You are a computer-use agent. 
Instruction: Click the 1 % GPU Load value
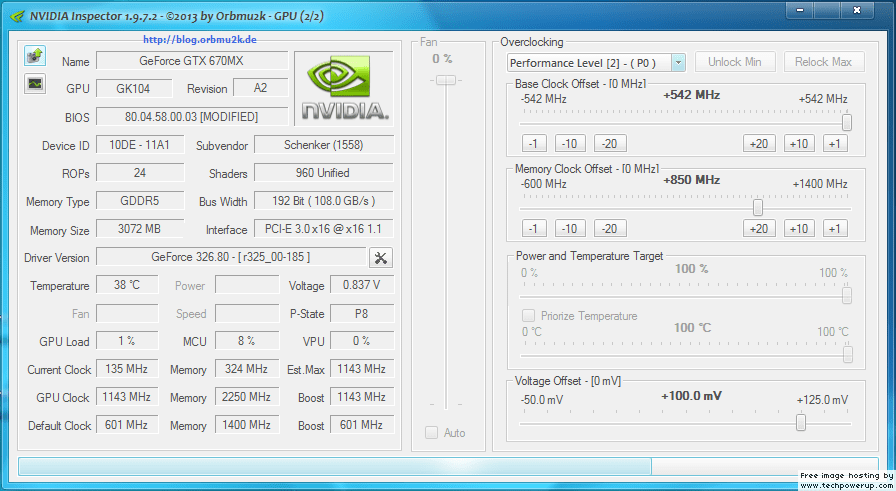[127, 341]
